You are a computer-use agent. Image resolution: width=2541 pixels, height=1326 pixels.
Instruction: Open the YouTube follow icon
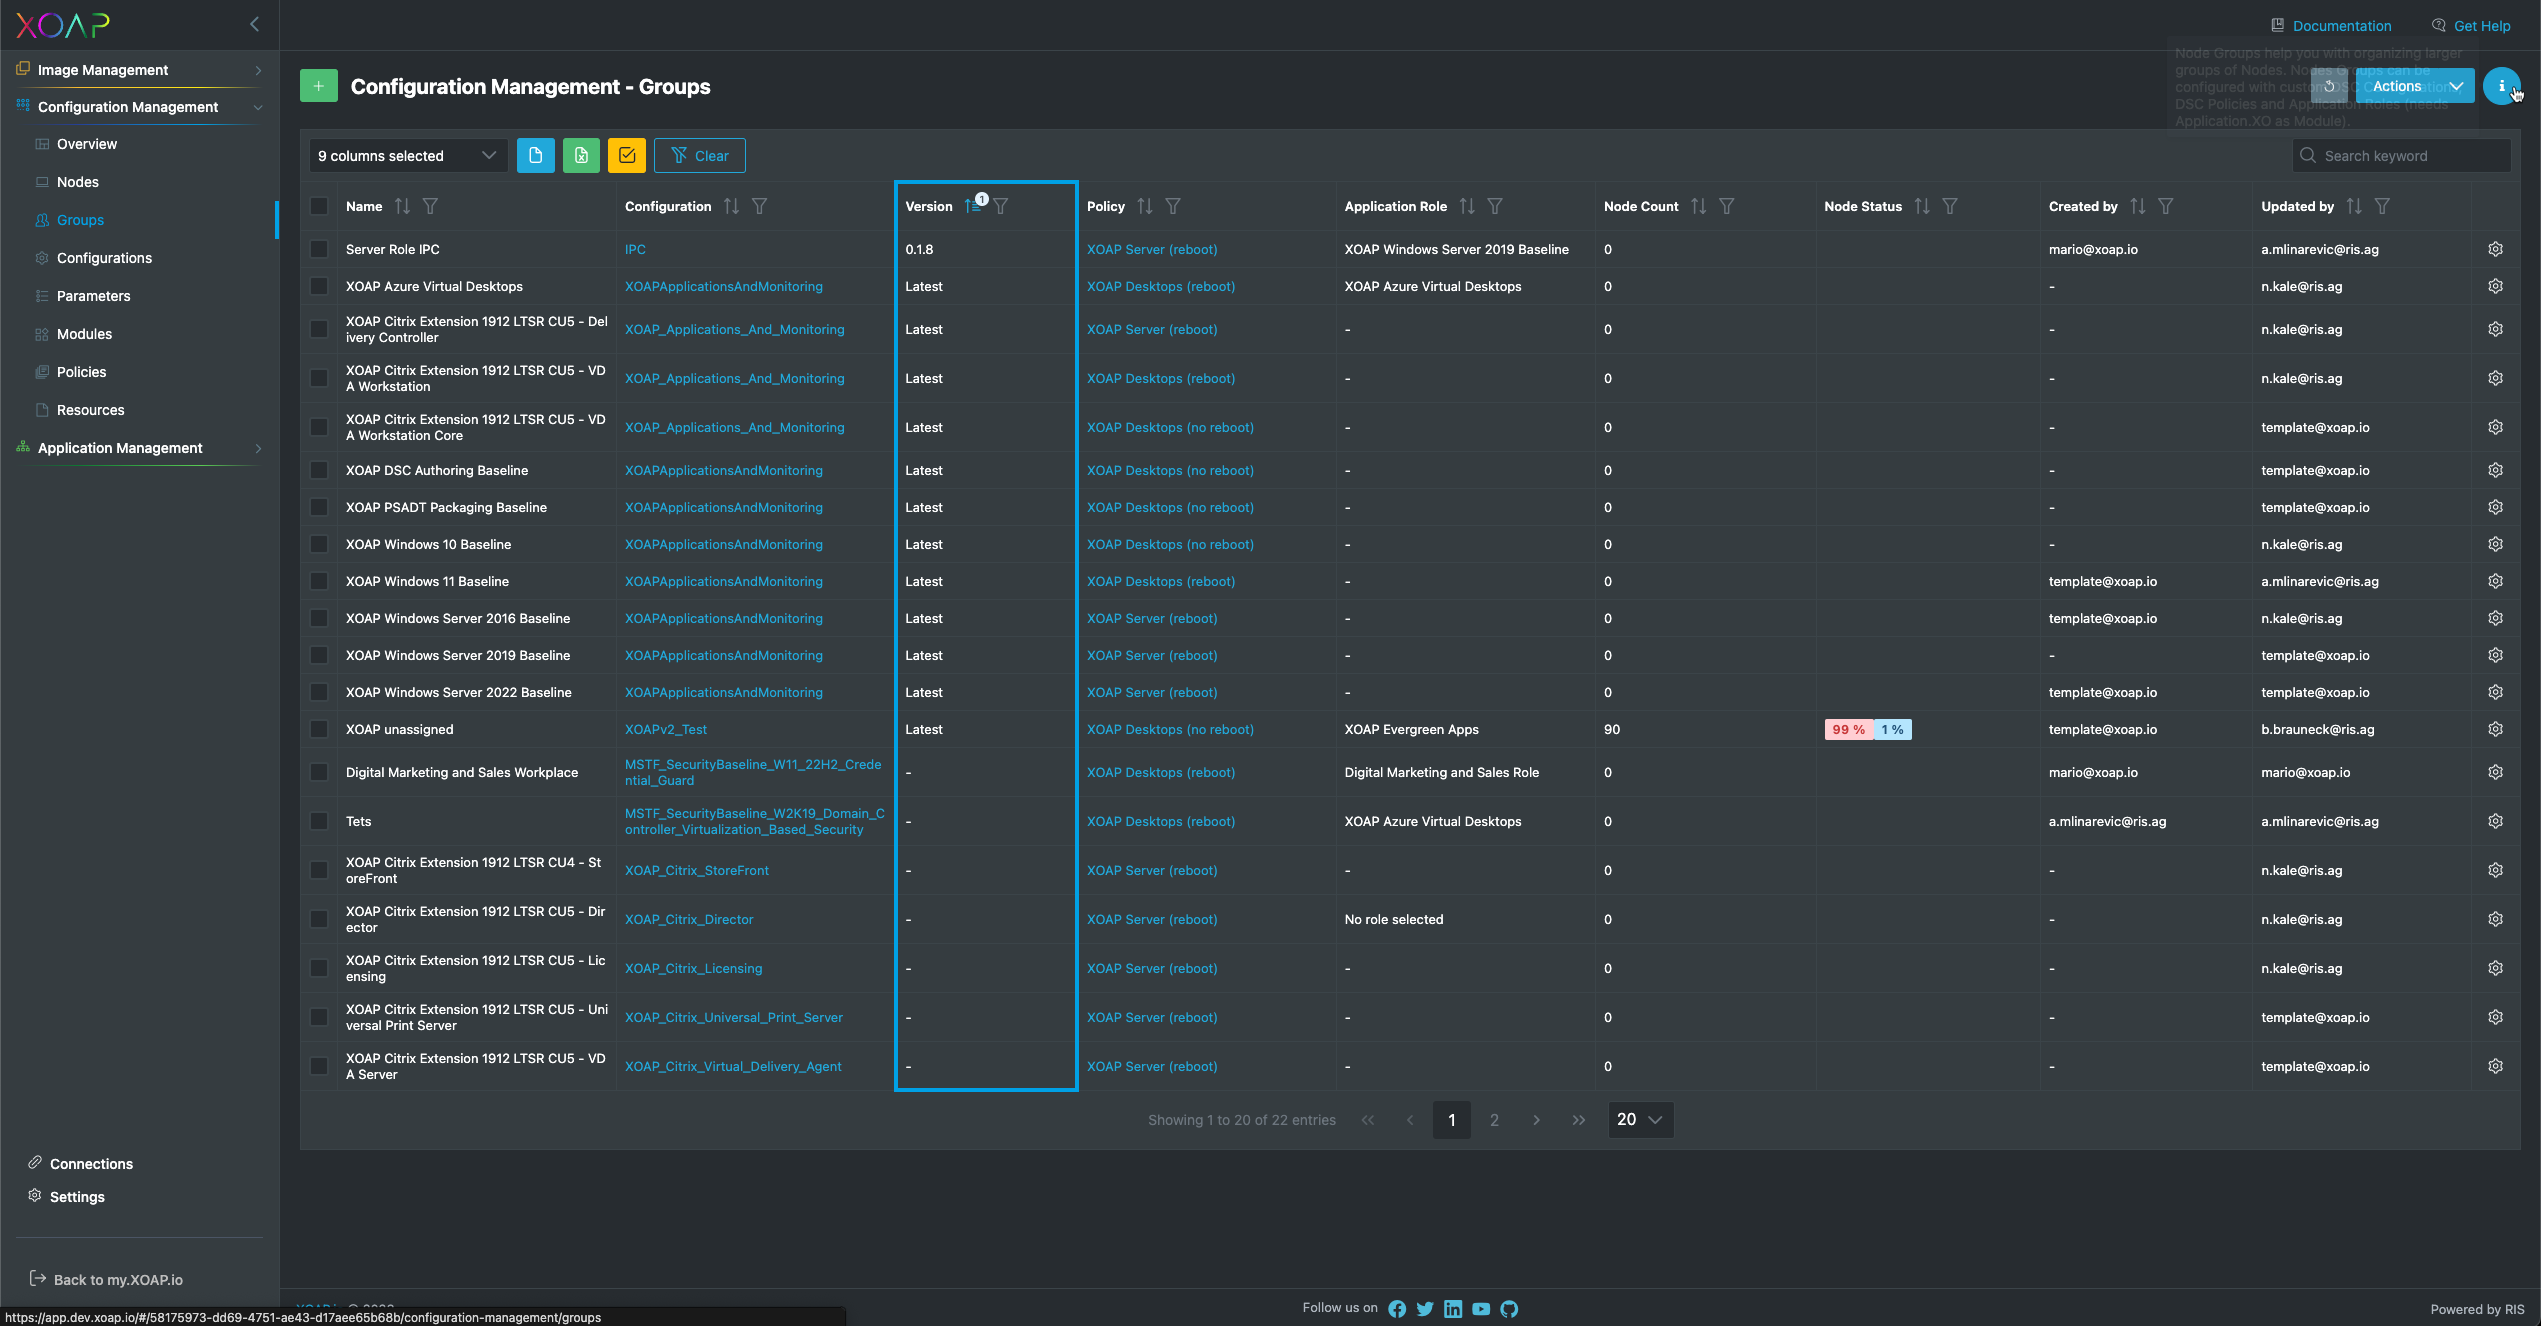click(1481, 1309)
